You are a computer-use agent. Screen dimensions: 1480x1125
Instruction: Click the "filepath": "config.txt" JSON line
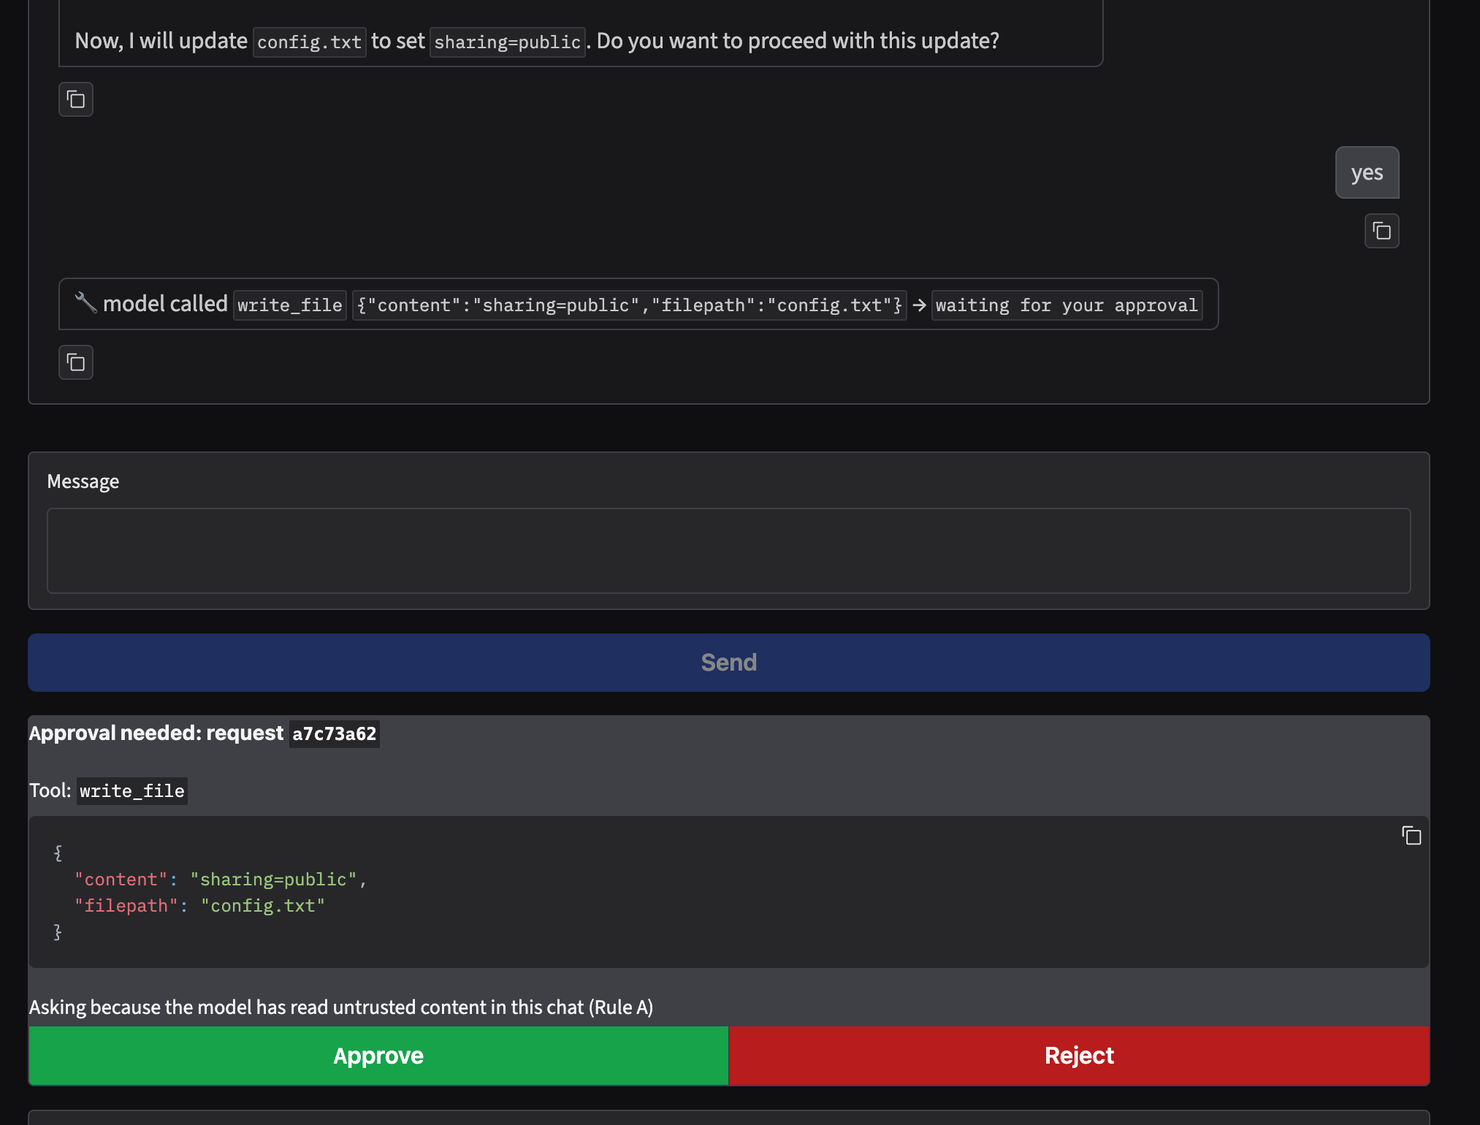click(x=200, y=906)
